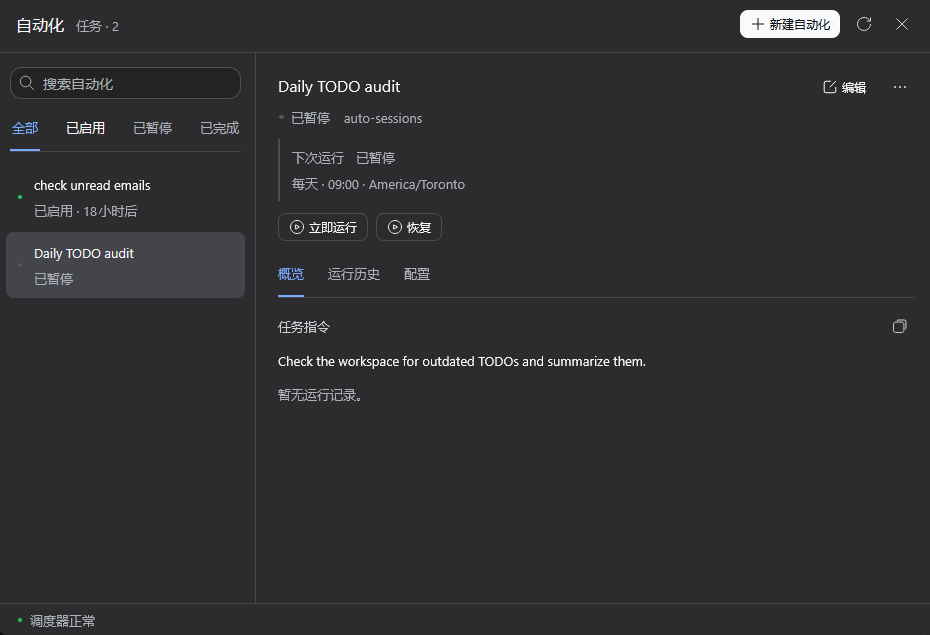The height and width of the screenshot is (635, 930).
Task: Focus the search automations field
Action: (x=125, y=83)
